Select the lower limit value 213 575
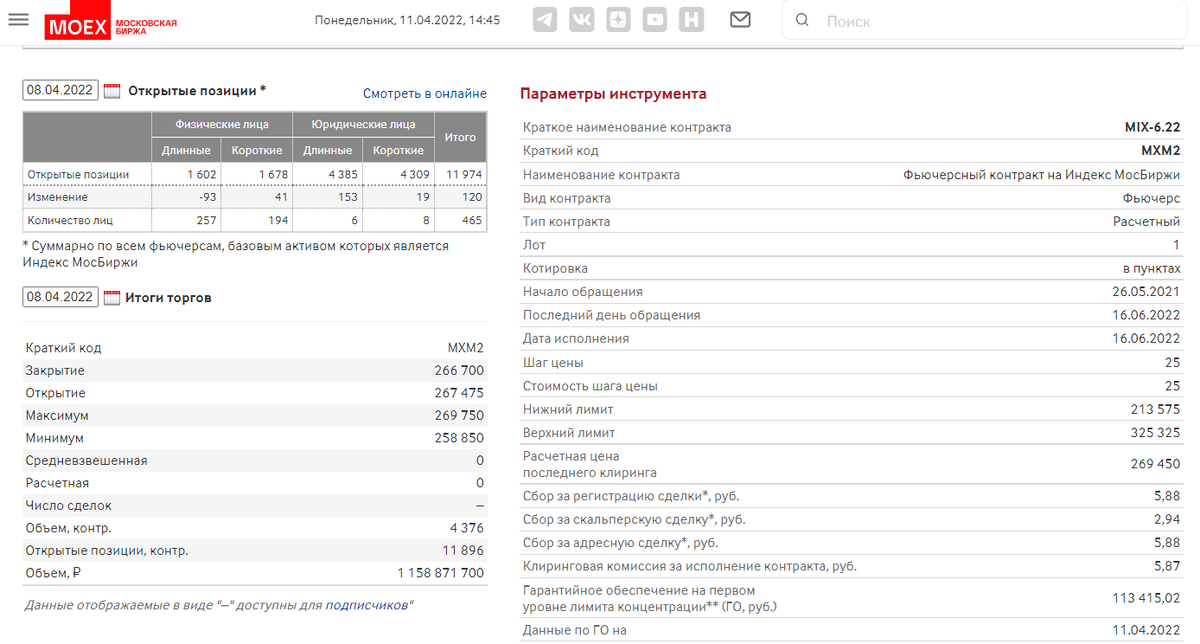 pyautogui.click(x=1156, y=409)
